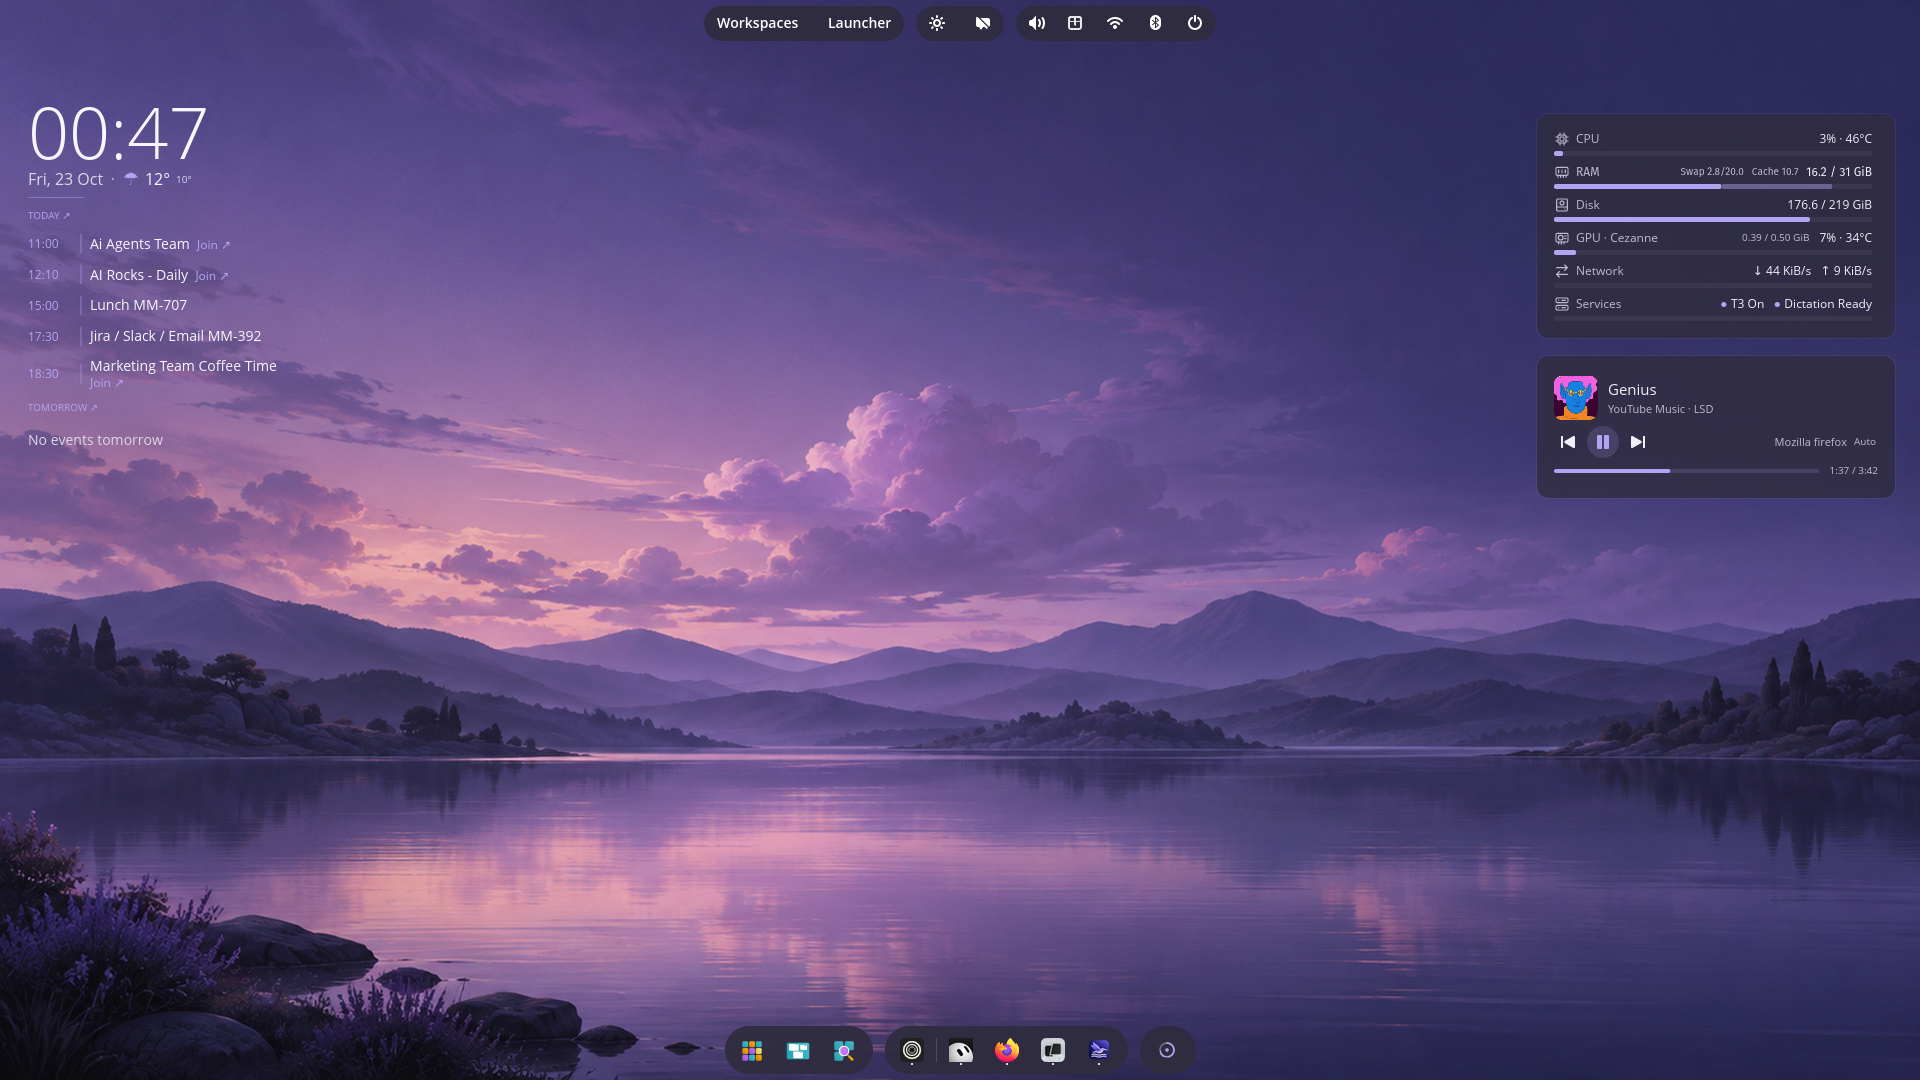Open the TOMORROW calendar link
The height and width of the screenshot is (1080, 1920).
pos(63,408)
